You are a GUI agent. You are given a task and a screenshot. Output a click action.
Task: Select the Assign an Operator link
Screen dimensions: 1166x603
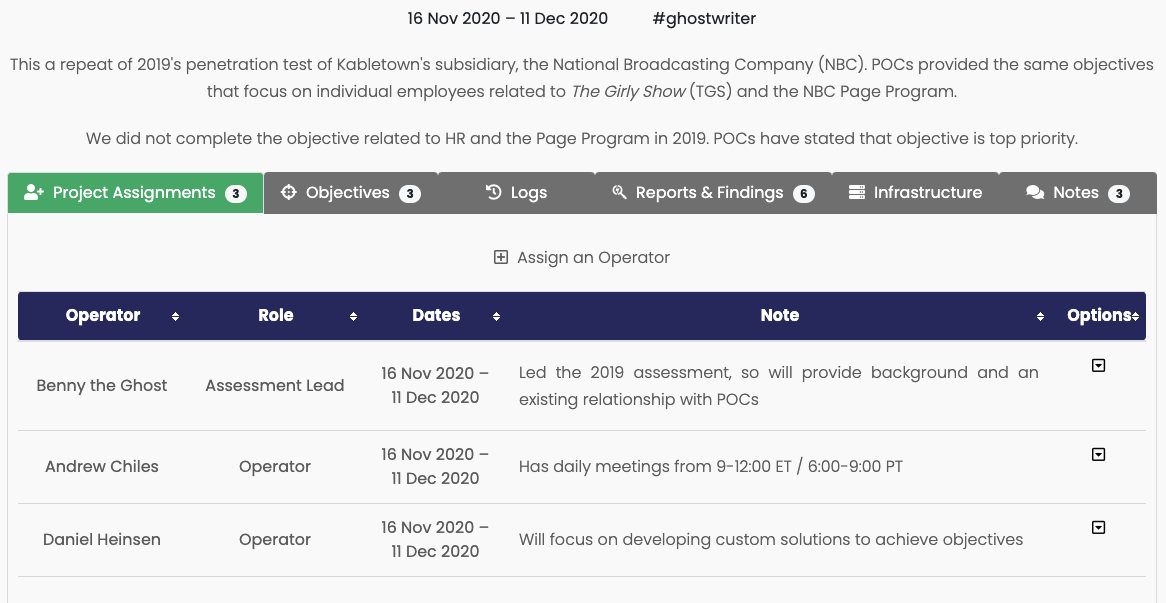[x=593, y=258]
